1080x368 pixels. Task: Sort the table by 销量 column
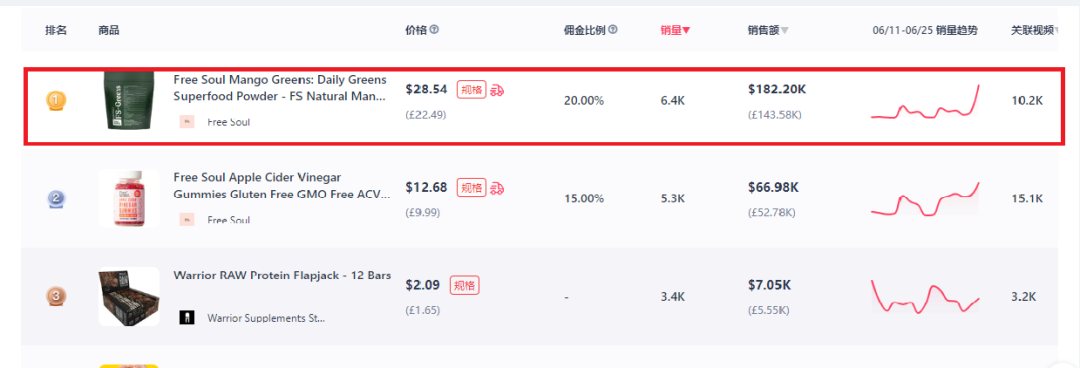(675, 30)
